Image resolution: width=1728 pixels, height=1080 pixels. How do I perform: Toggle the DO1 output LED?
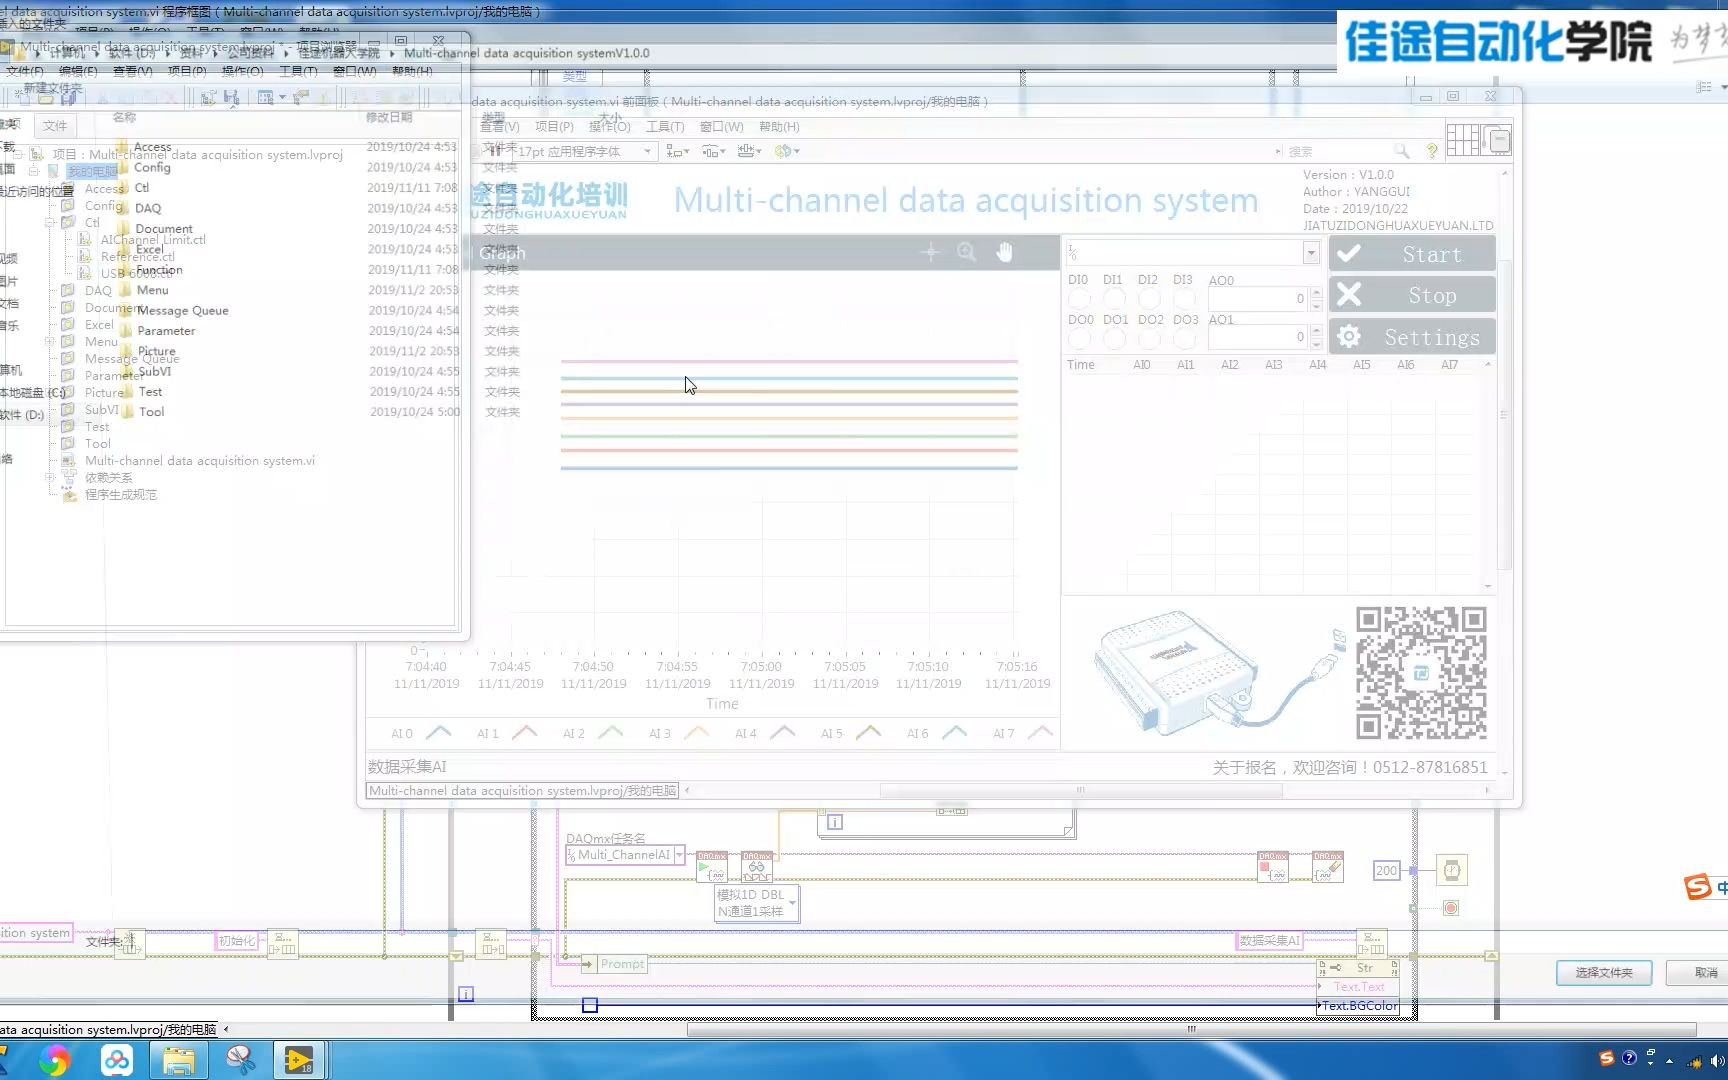[x=1115, y=338]
